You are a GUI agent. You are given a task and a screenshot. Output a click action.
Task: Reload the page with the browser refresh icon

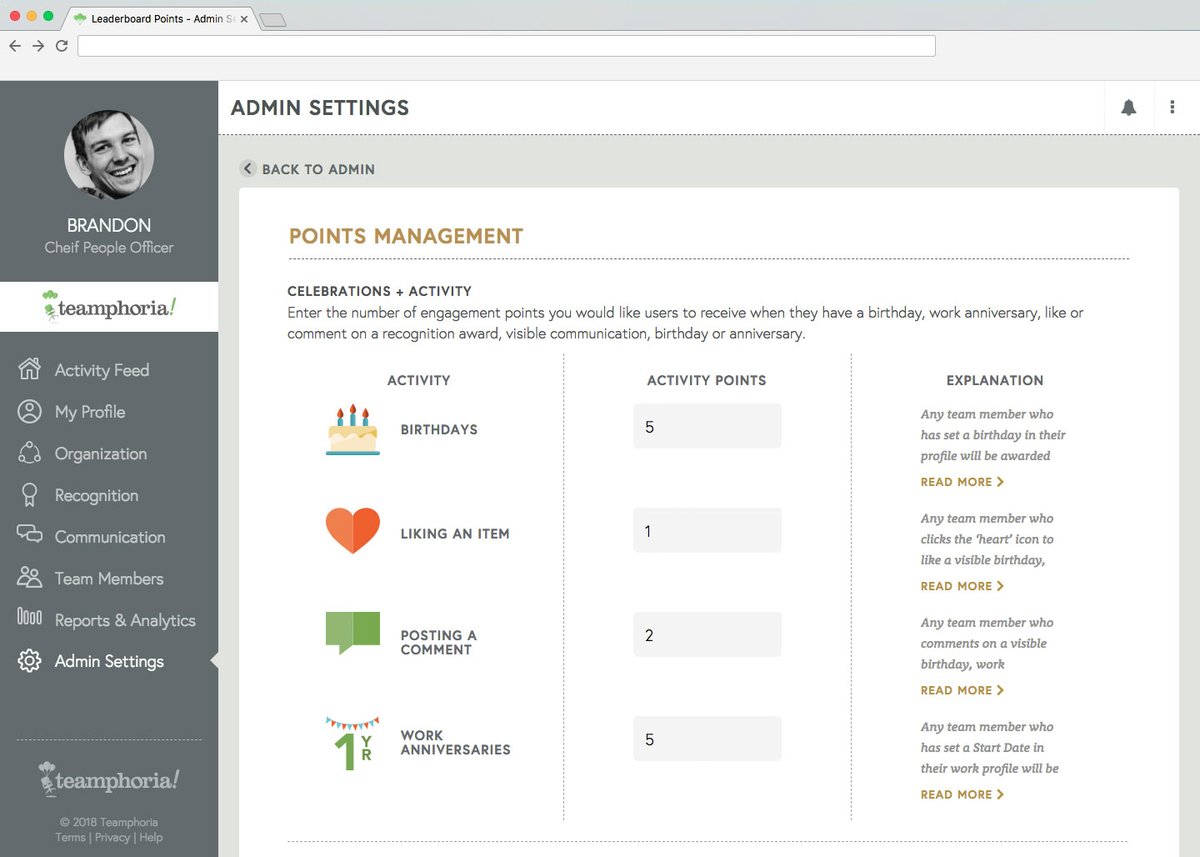(62, 46)
